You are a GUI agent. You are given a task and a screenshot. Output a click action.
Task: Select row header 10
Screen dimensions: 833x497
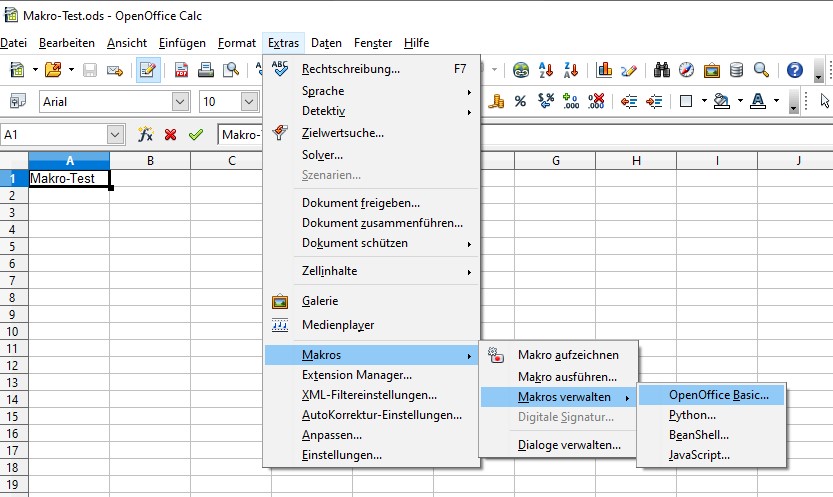14,331
